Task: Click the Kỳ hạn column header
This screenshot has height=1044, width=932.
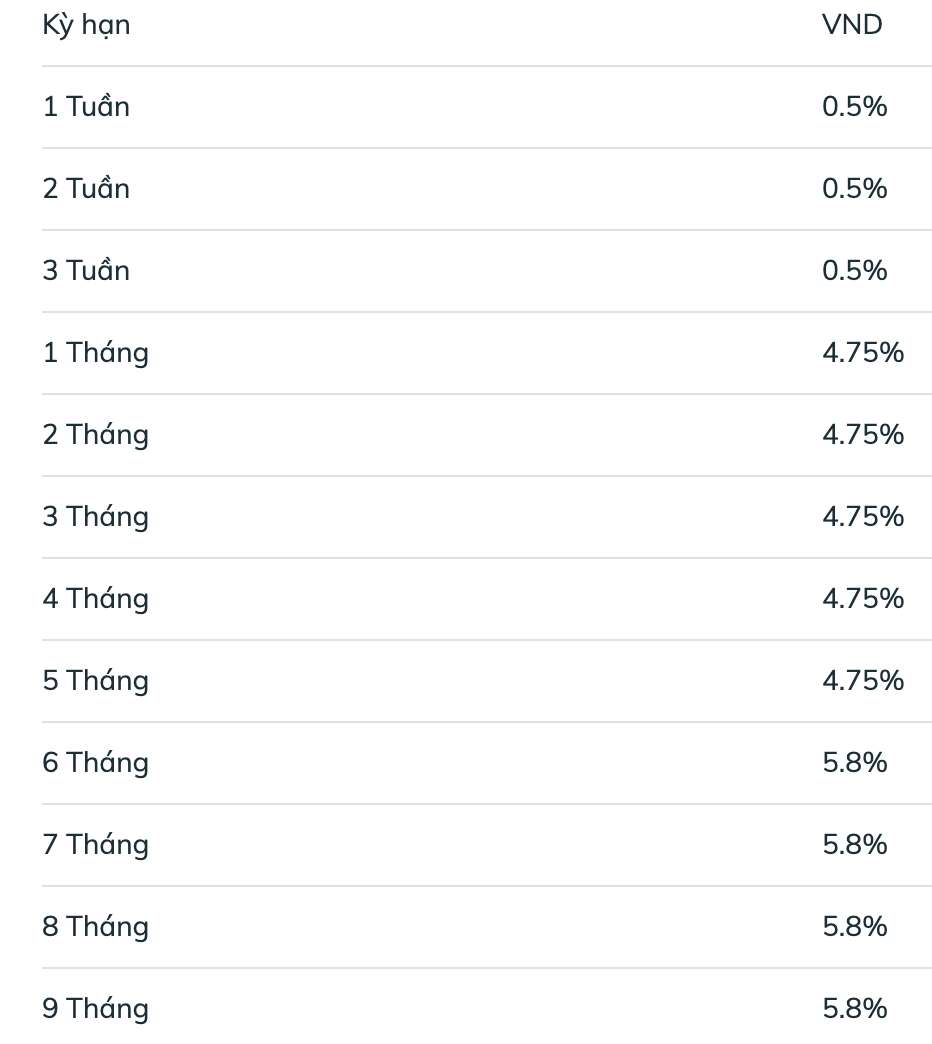Action: (x=86, y=26)
